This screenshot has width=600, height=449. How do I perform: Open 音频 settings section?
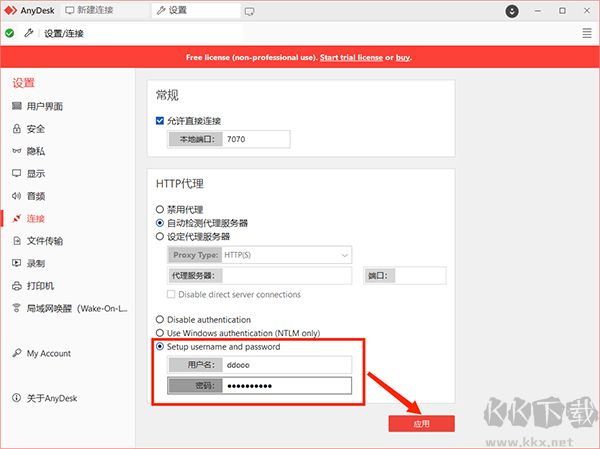[36, 196]
